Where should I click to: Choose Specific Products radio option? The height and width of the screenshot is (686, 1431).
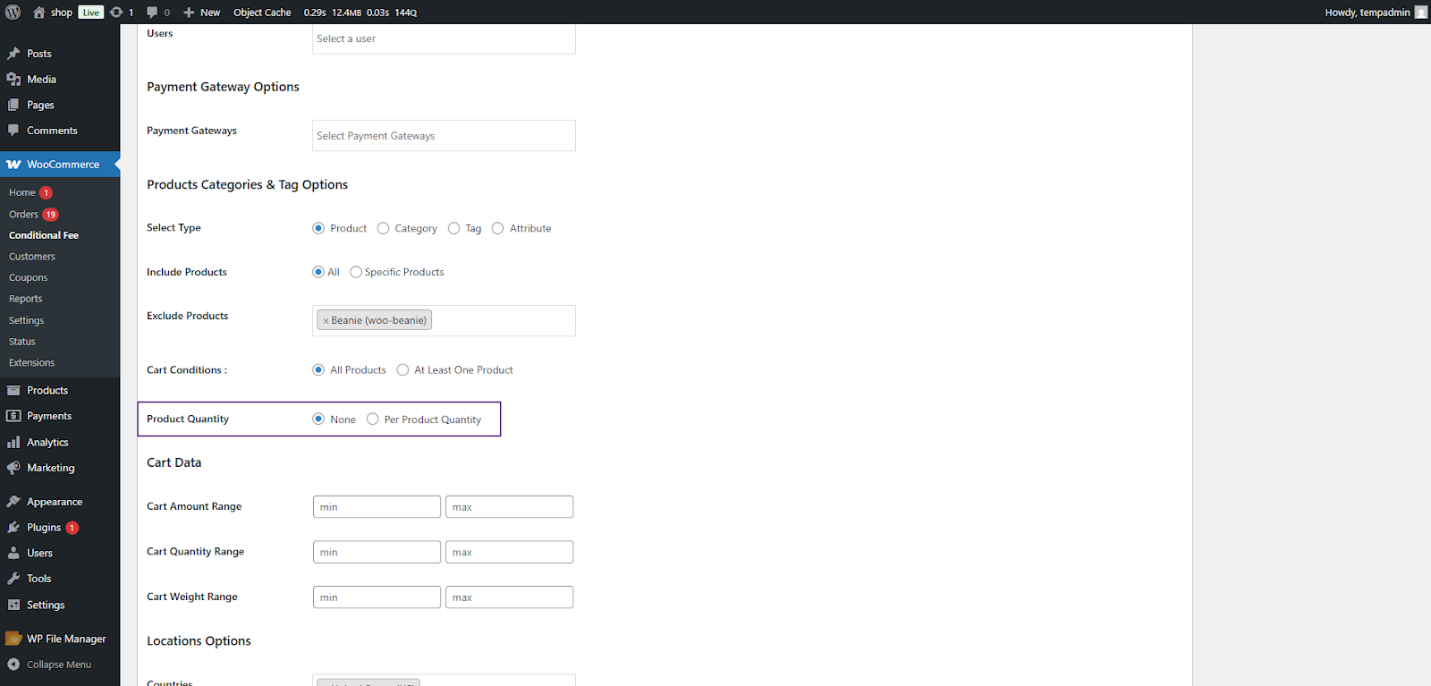[x=356, y=272]
